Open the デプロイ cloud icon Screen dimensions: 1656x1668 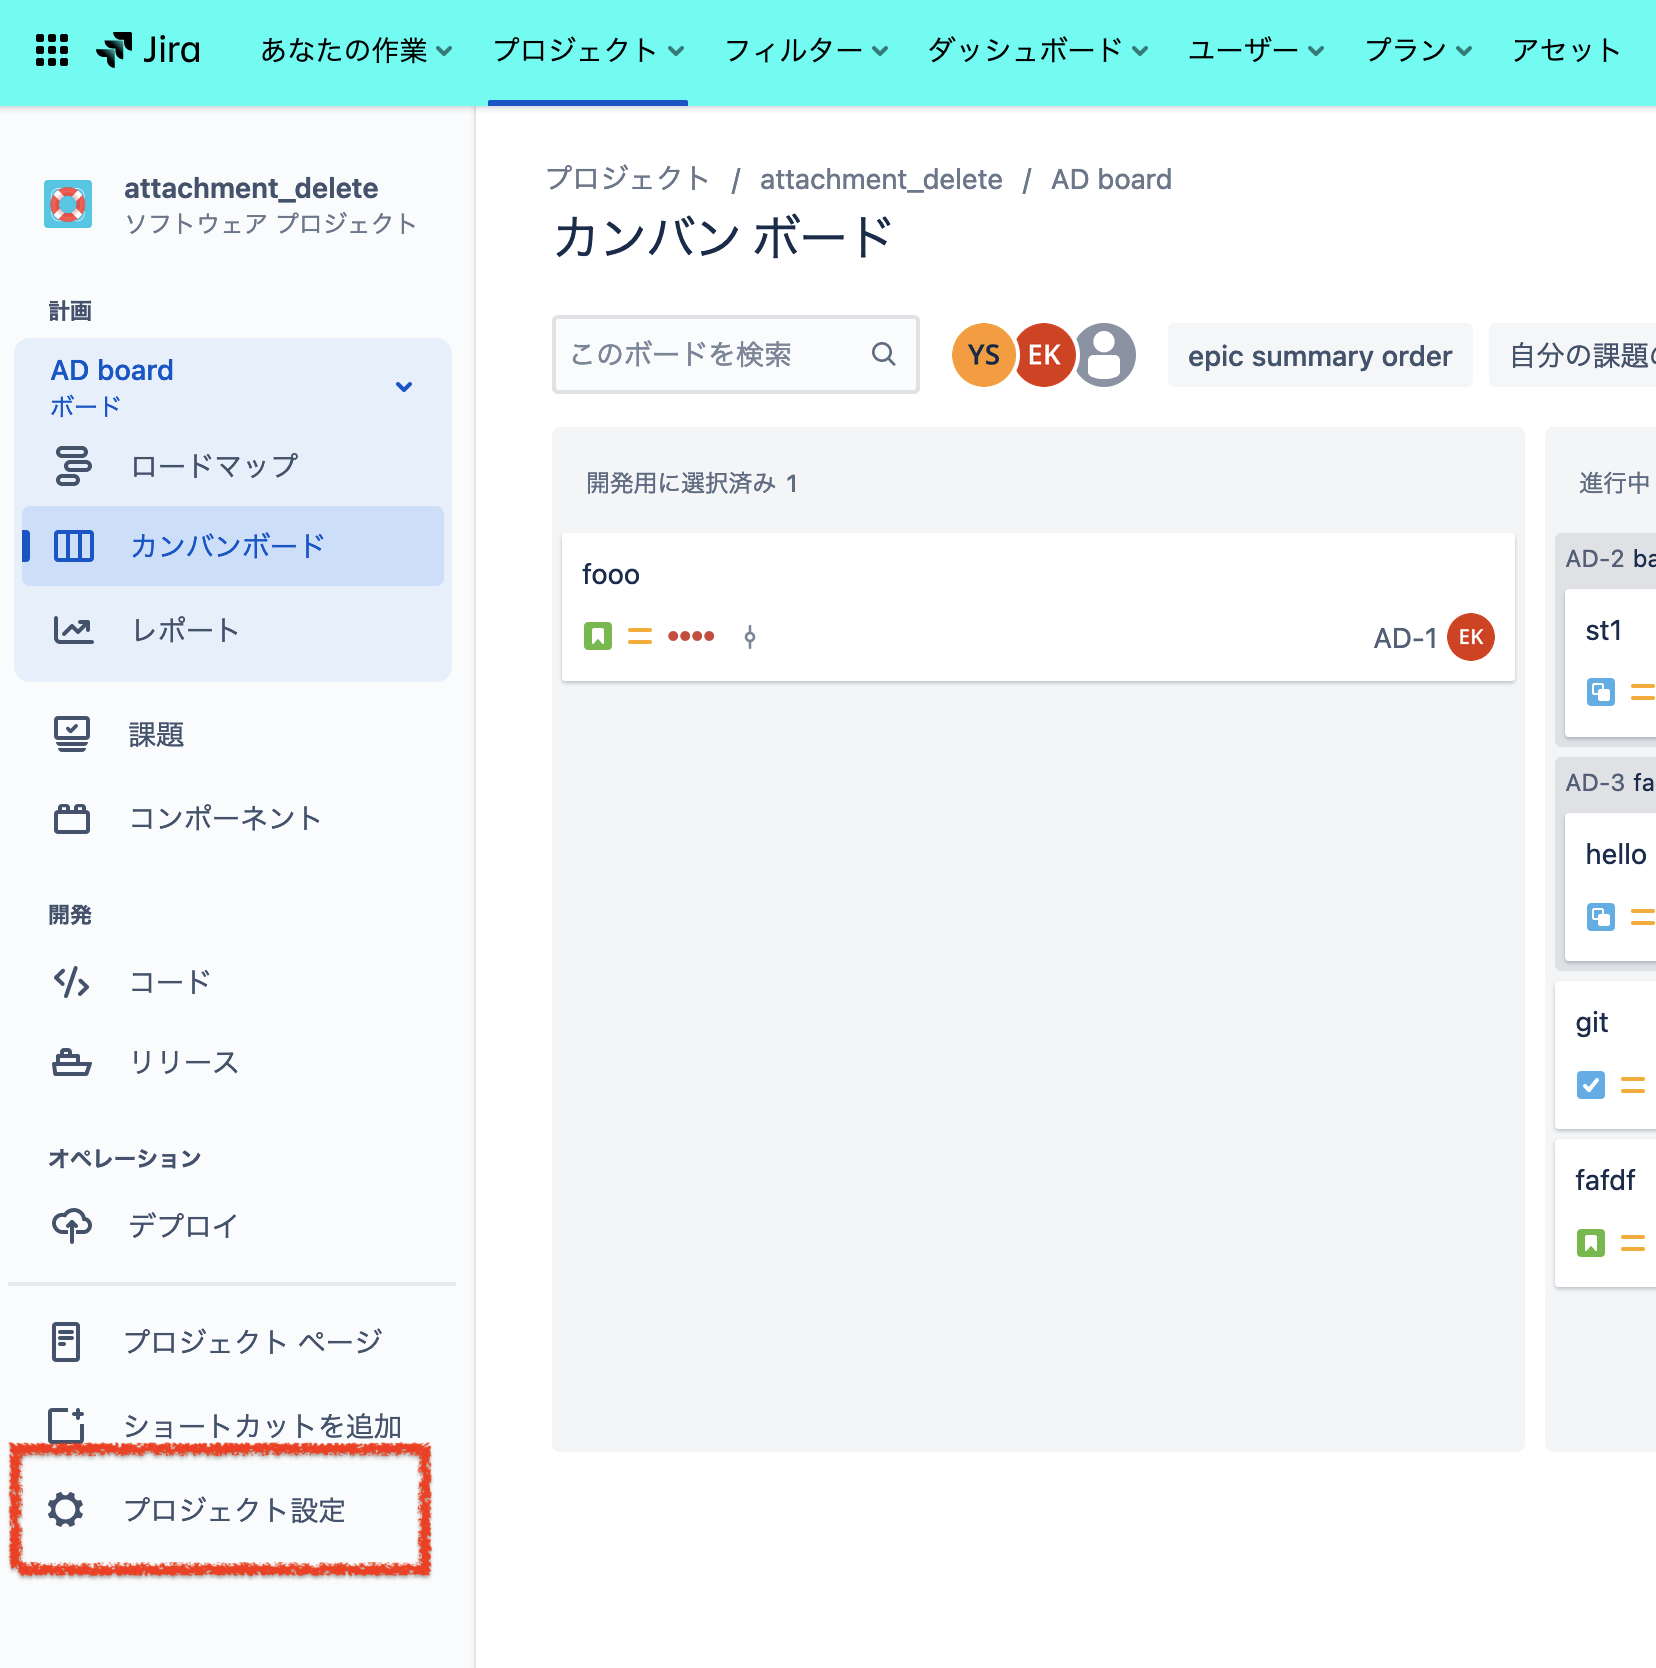click(x=71, y=1225)
